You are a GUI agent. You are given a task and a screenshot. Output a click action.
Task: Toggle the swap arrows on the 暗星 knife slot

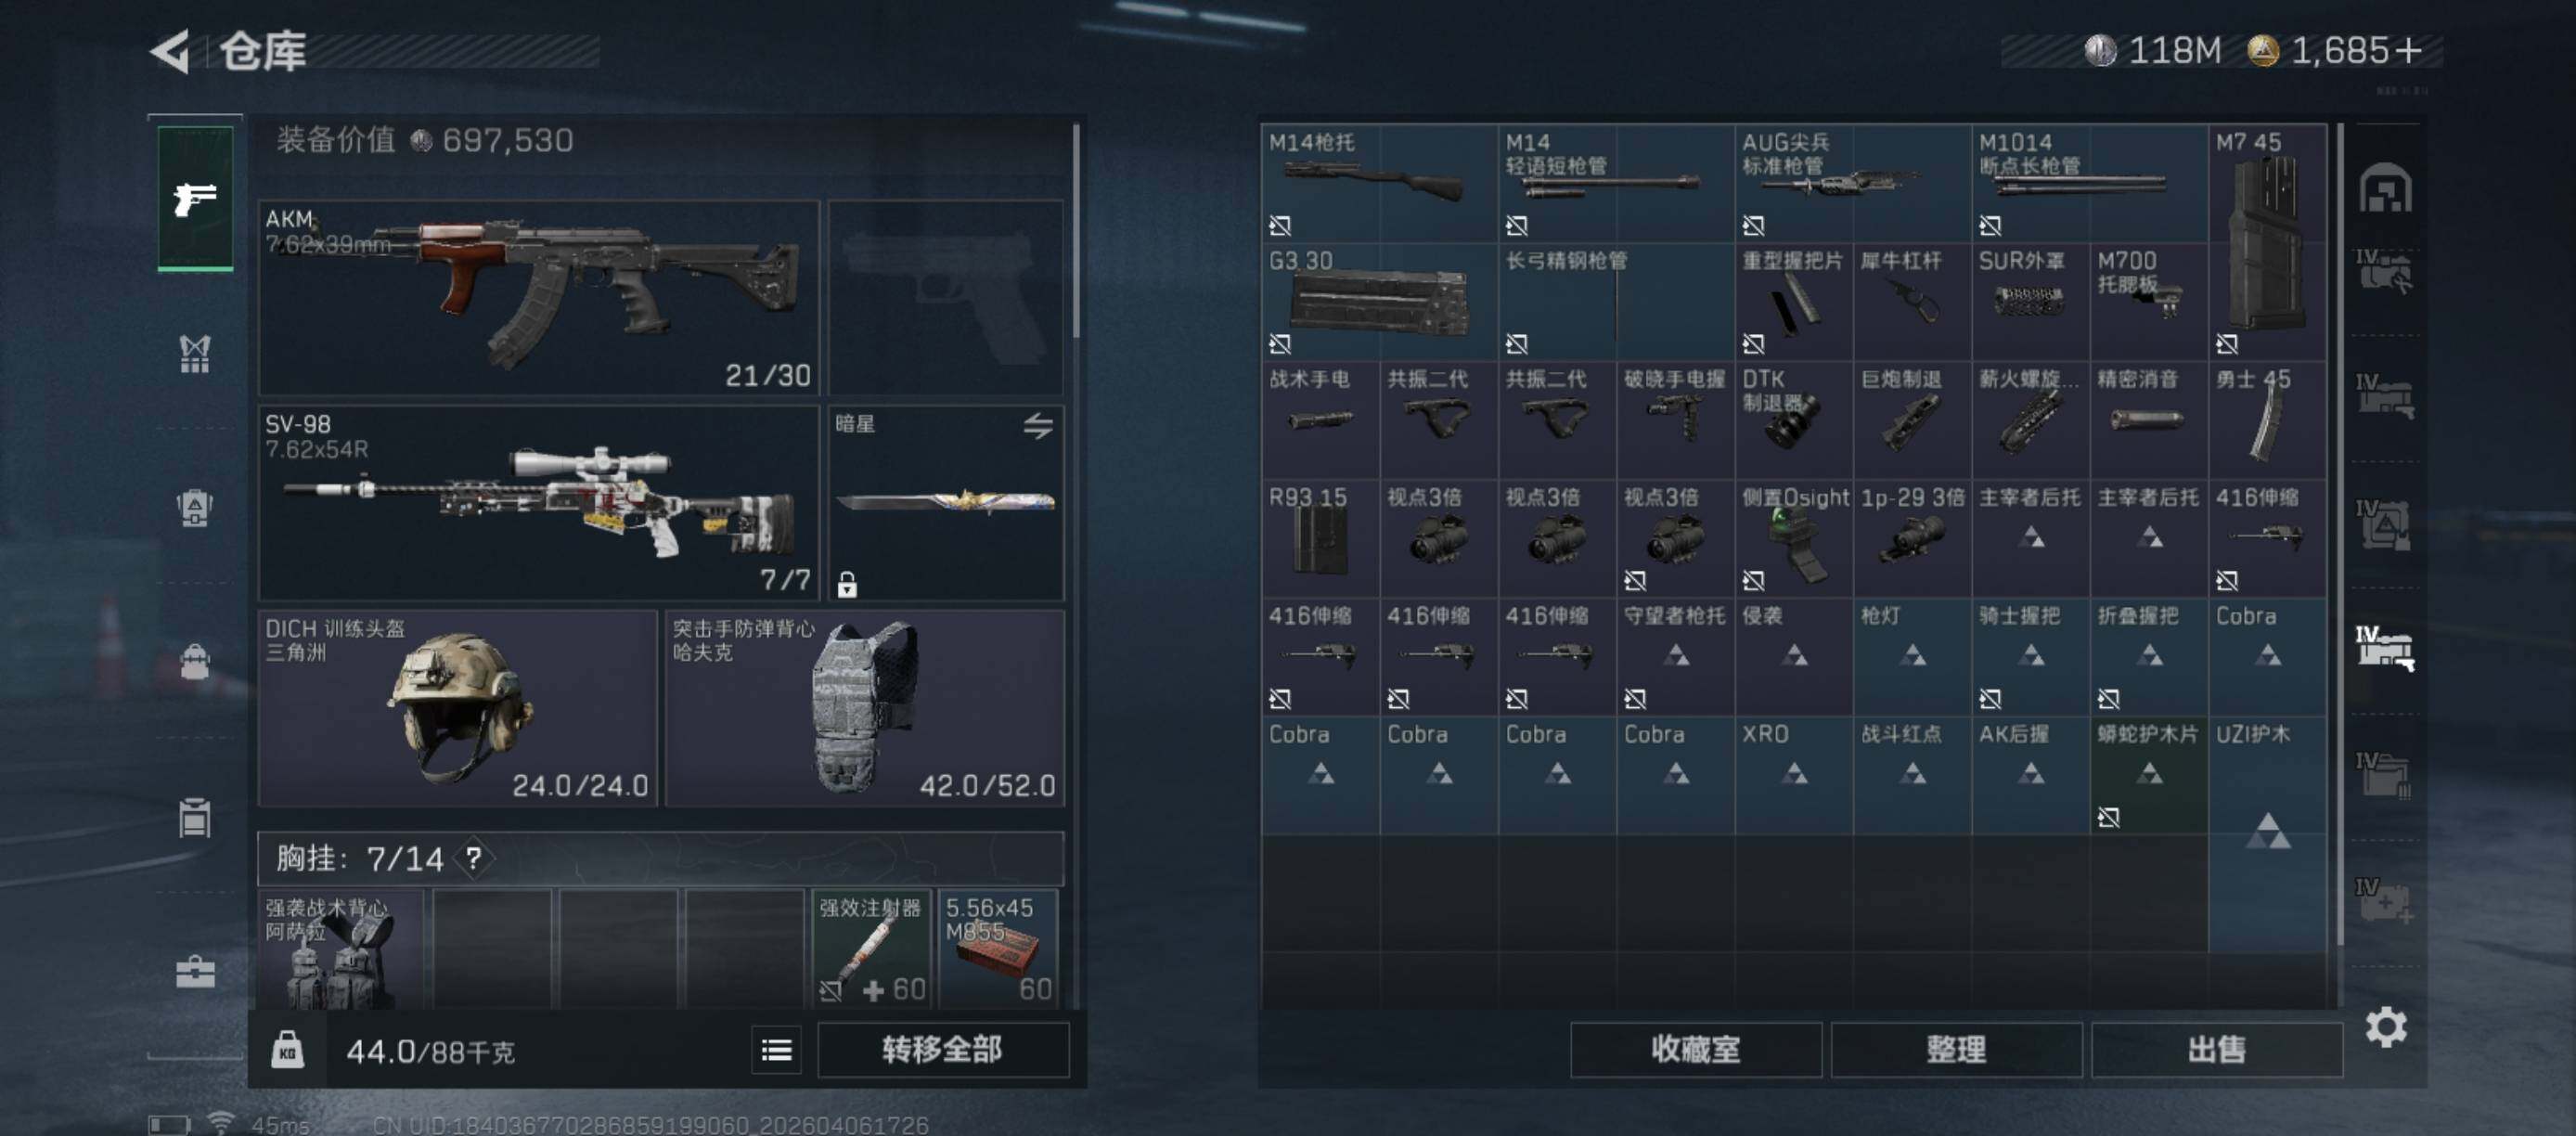[1038, 425]
